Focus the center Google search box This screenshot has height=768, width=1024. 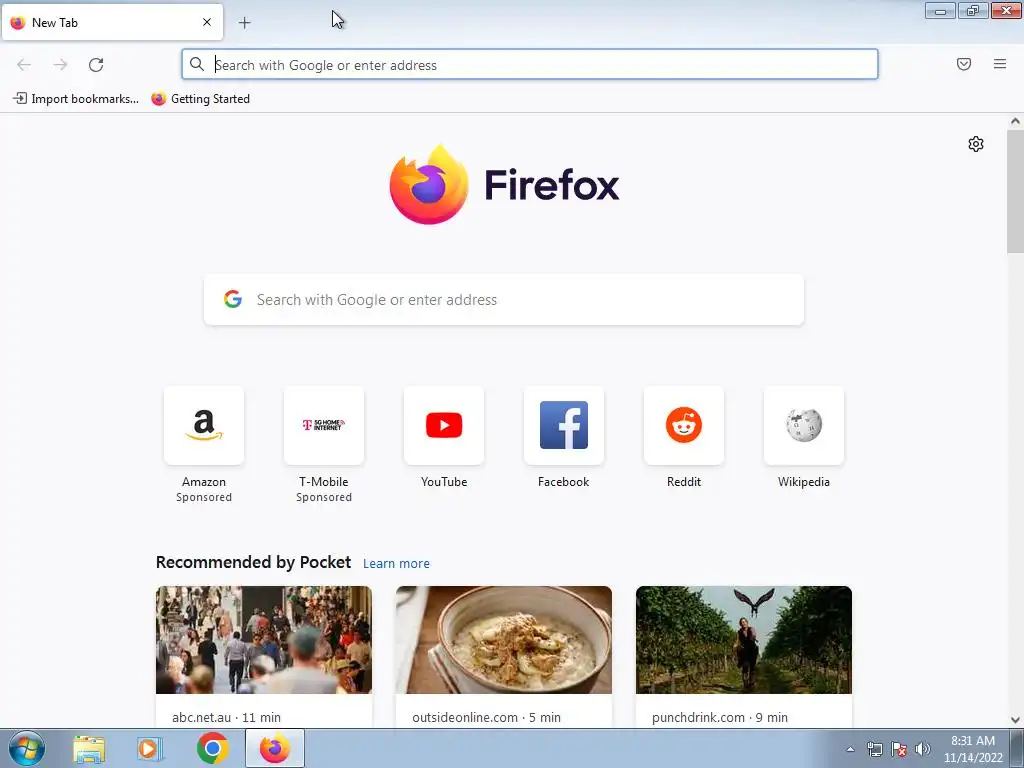click(x=504, y=300)
